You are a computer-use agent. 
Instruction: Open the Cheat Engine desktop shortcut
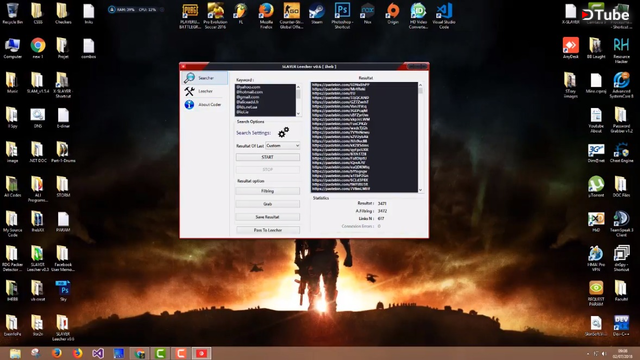pos(621,152)
